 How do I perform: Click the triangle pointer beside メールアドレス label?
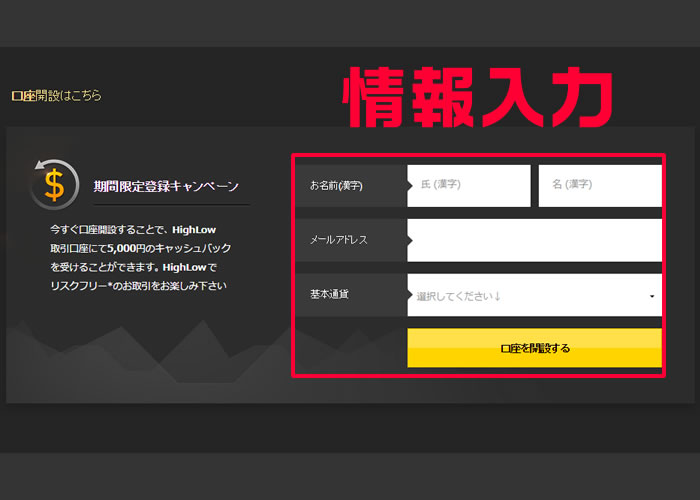[x=410, y=241]
